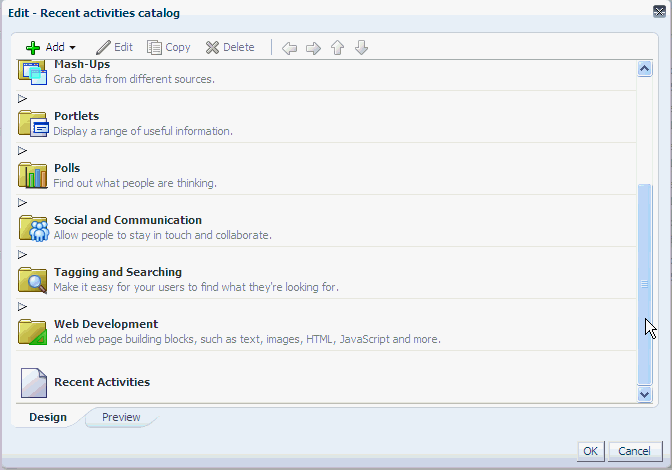This screenshot has height=470, width=672.
Task: Click the scrollbar up arrow
Action: 645,69
